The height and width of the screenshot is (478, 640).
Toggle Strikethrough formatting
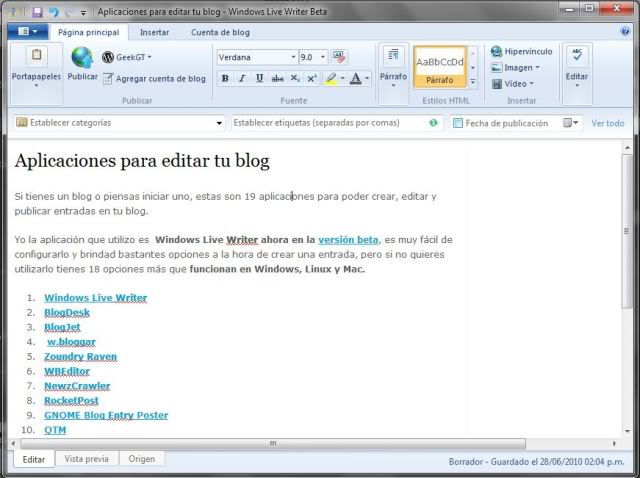(x=278, y=78)
